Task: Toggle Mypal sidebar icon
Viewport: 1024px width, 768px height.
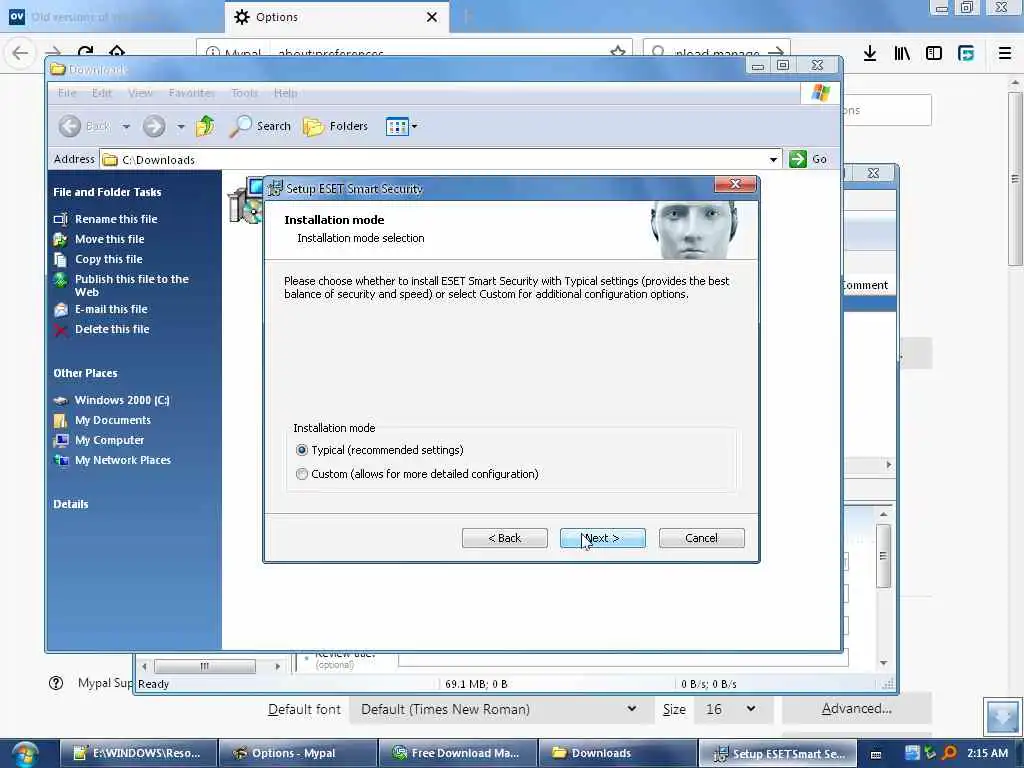Action: click(934, 53)
